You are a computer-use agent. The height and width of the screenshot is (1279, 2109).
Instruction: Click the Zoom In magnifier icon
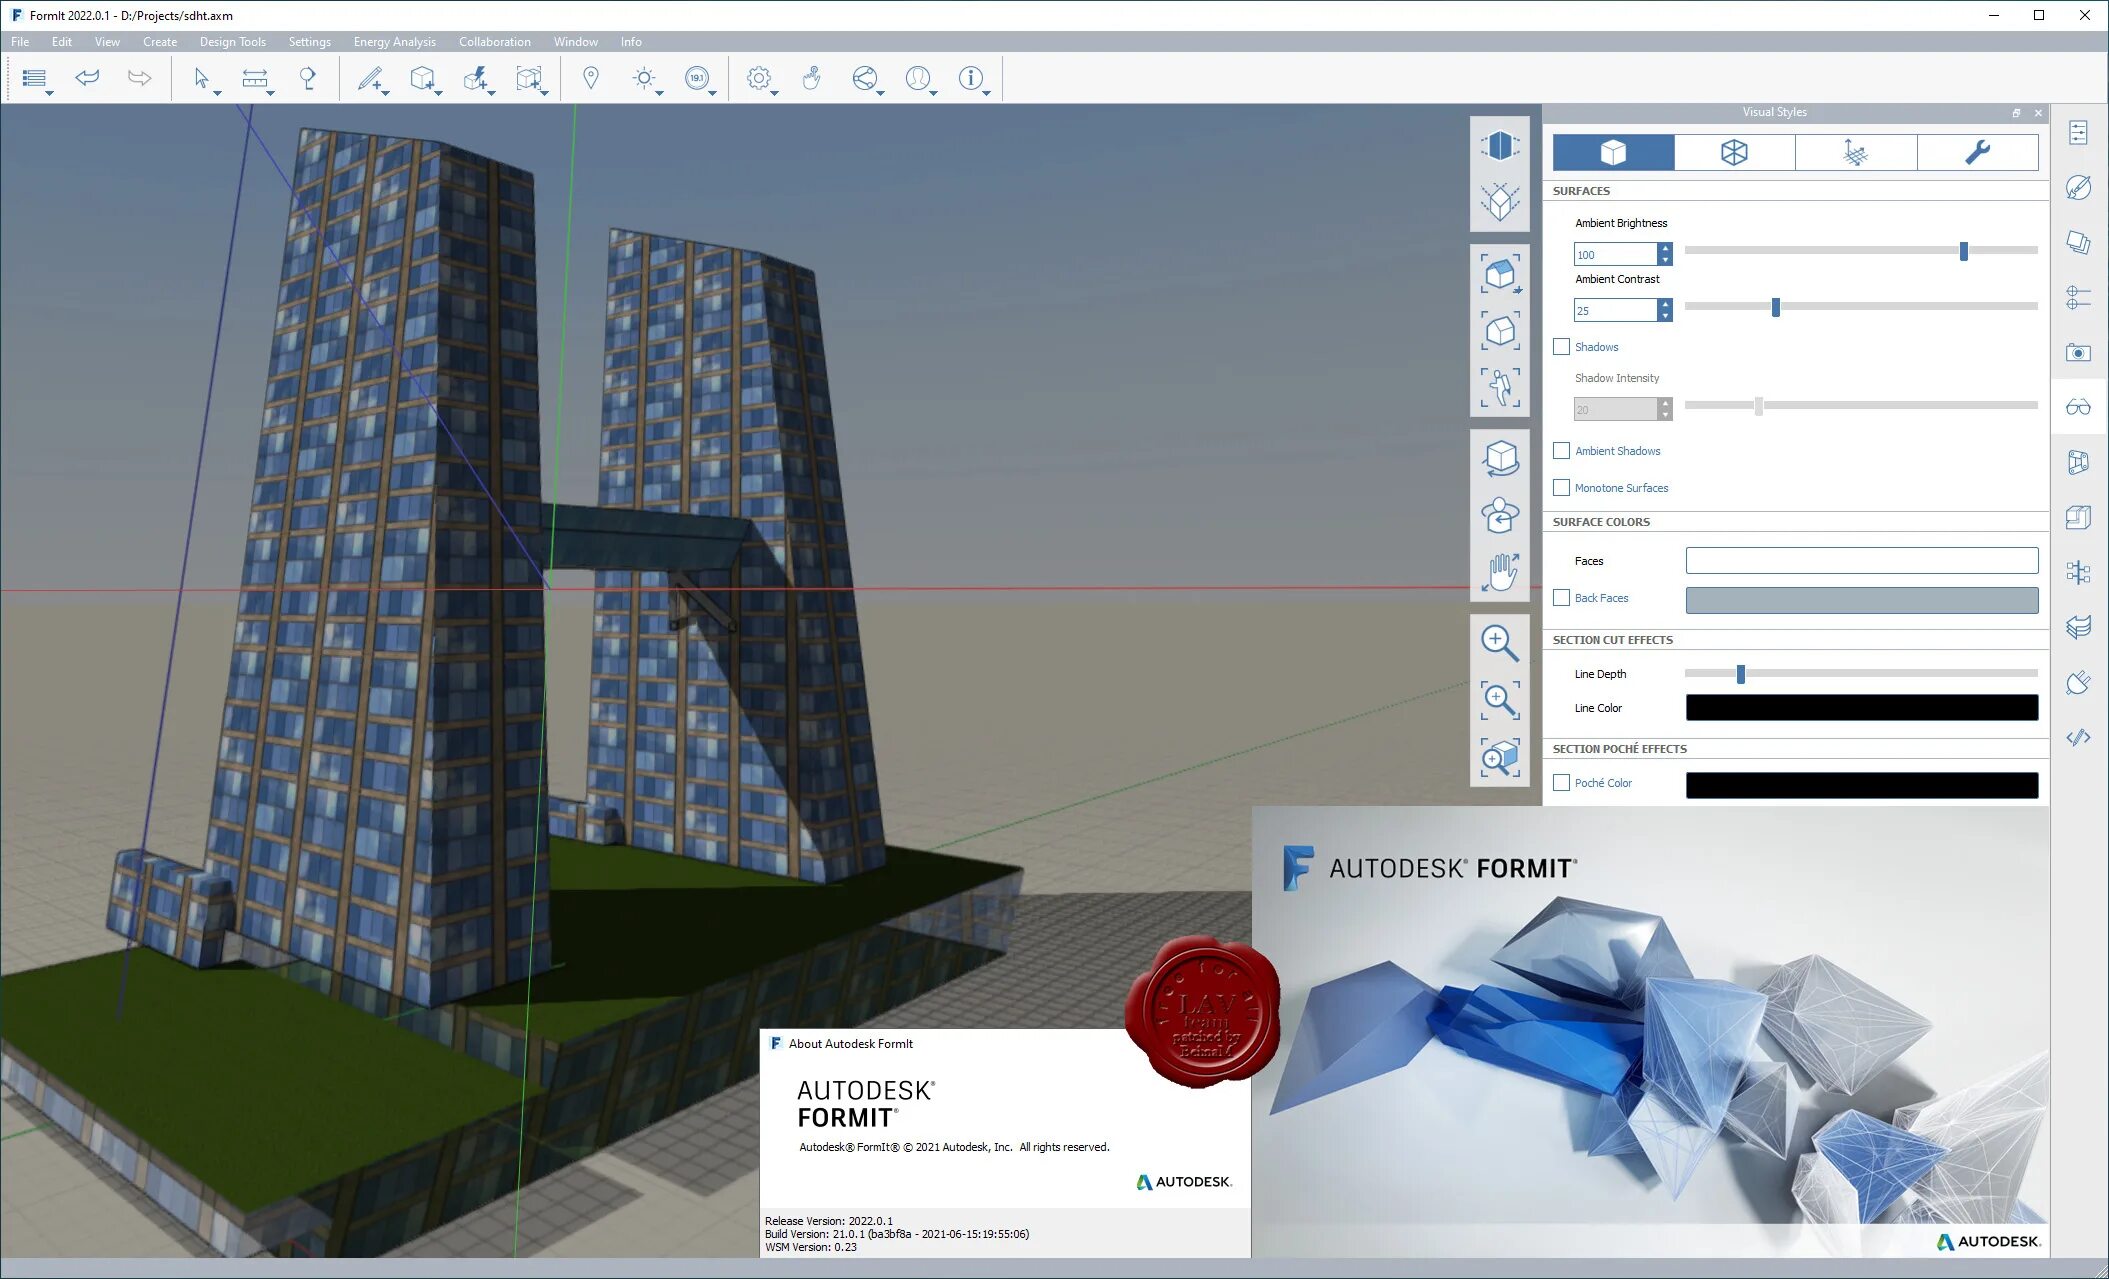pyautogui.click(x=1499, y=642)
